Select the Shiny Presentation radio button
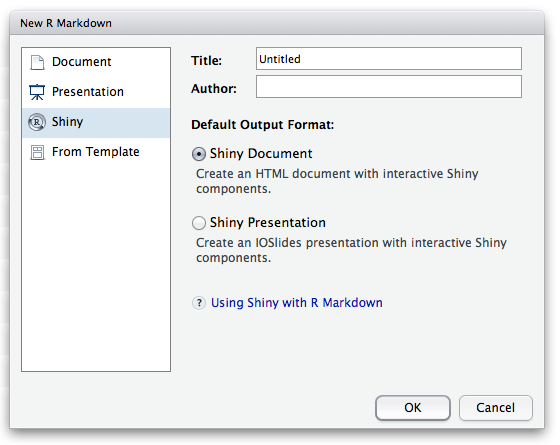Screen dimensions: 560x445 (x=199, y=223)
